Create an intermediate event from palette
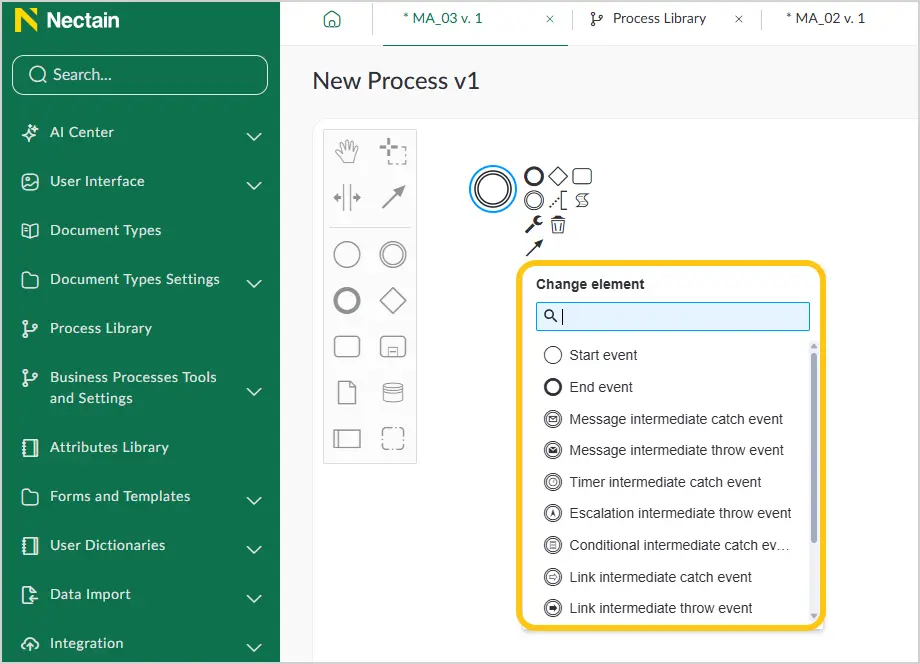This screenshot has height=664, width=920. [393, 255]
